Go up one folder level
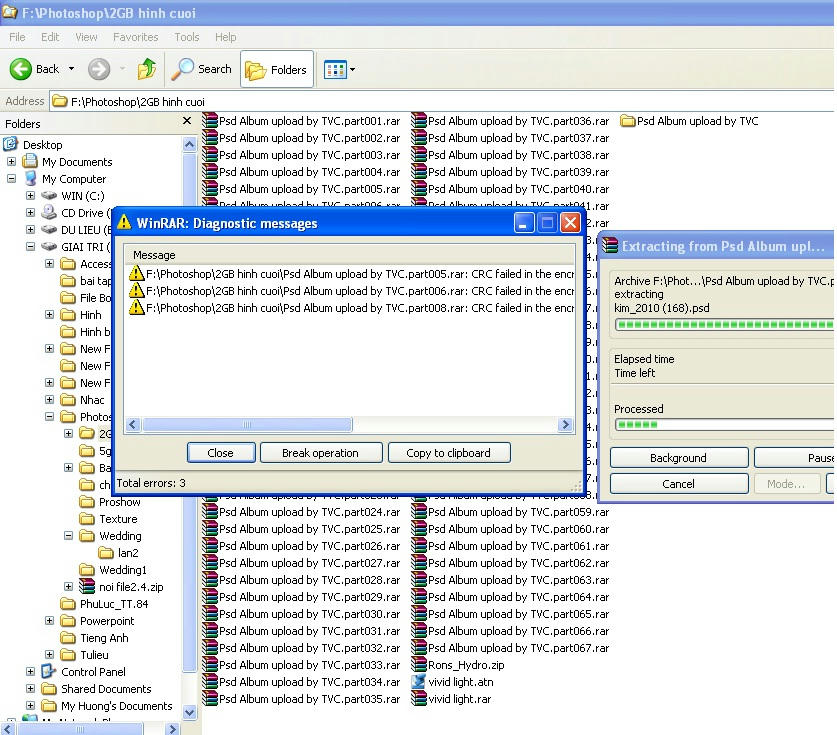Viewport: 837px width, 735px height. click(147, 69)
